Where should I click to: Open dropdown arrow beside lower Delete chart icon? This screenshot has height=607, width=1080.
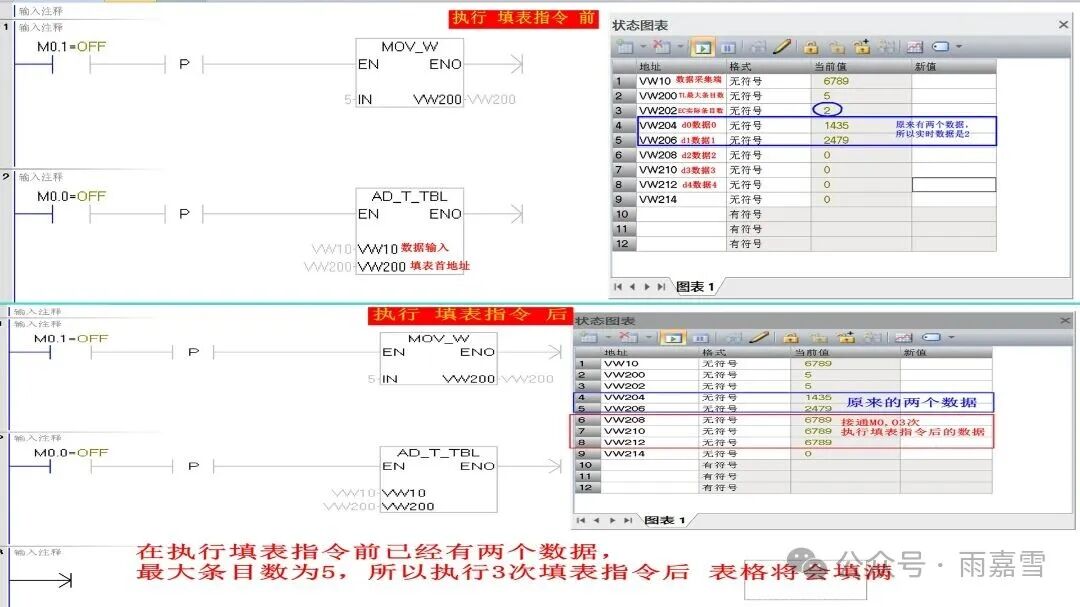pyautogui.click(x=648, y=338)
